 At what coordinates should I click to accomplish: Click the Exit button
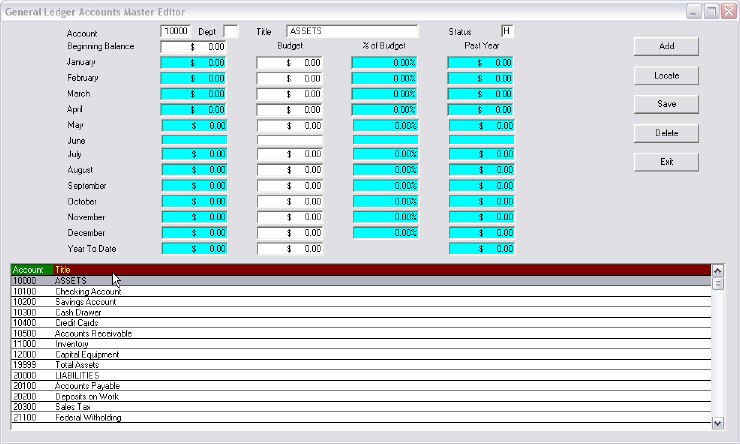point(665,162)
